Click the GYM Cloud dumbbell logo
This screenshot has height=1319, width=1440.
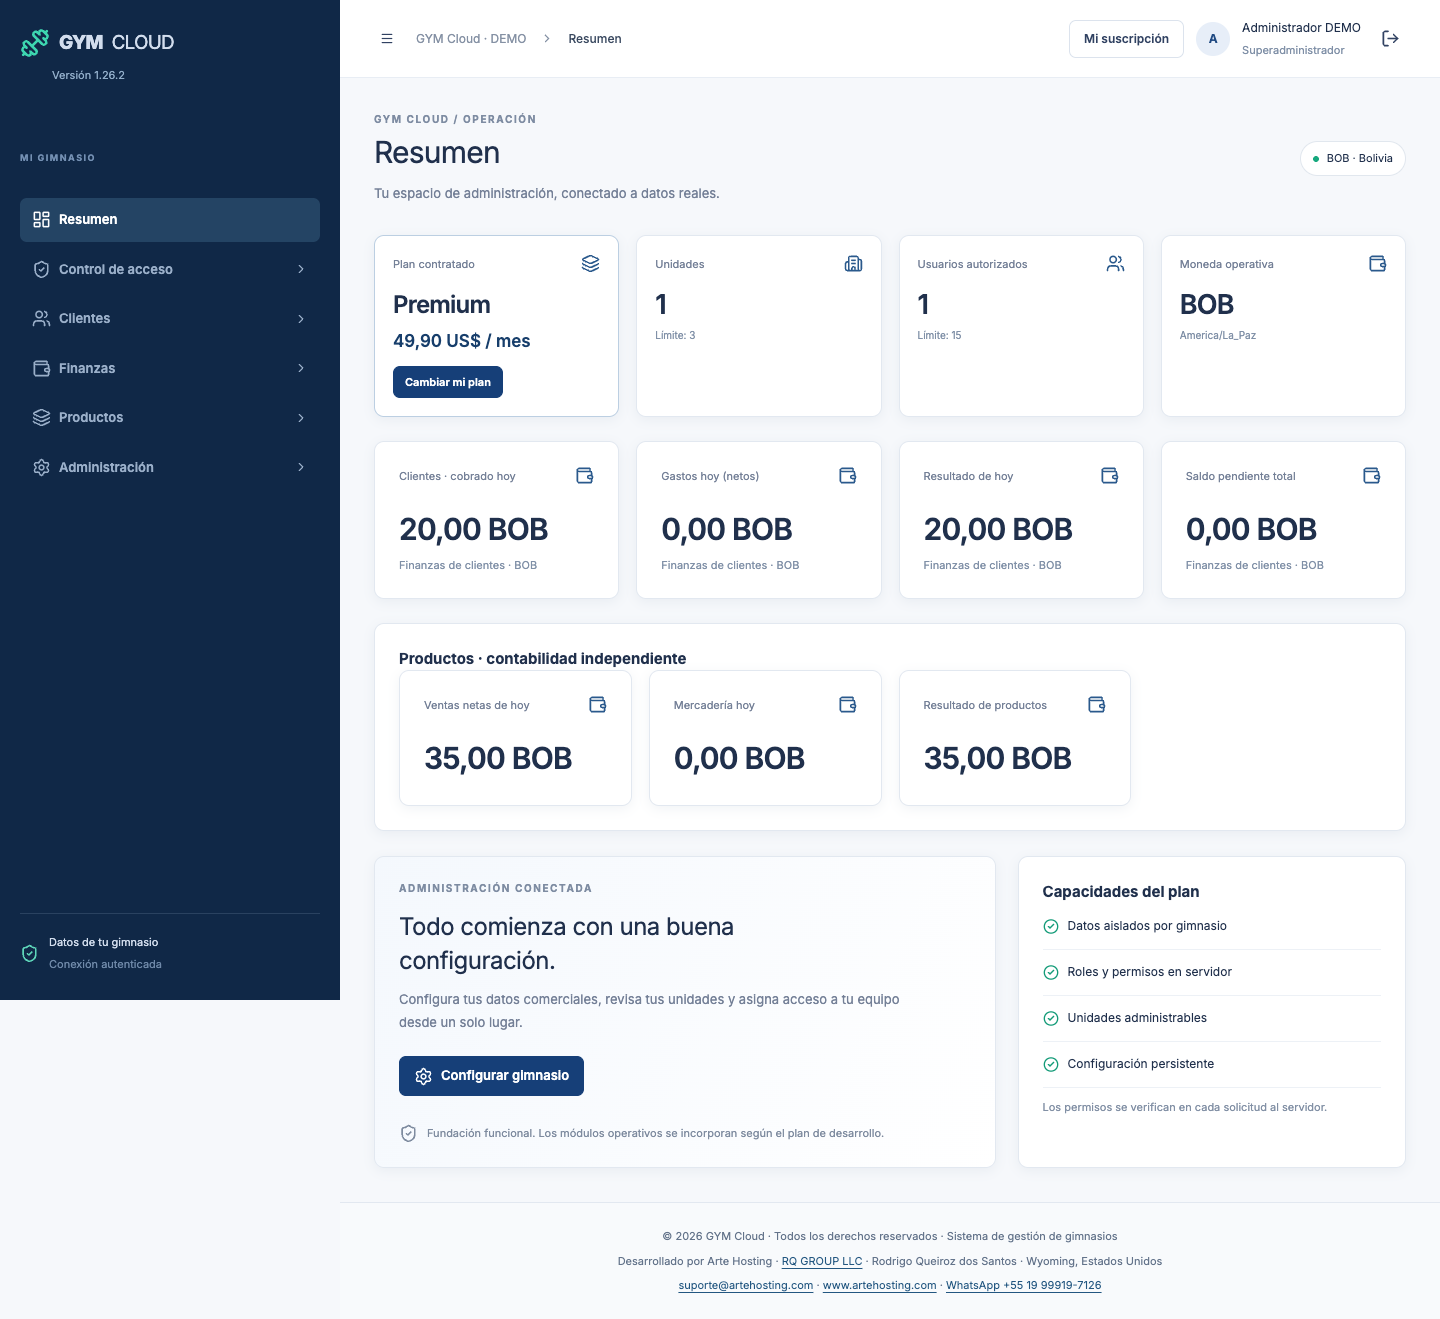pyautogui.click(x=35, y=43)
